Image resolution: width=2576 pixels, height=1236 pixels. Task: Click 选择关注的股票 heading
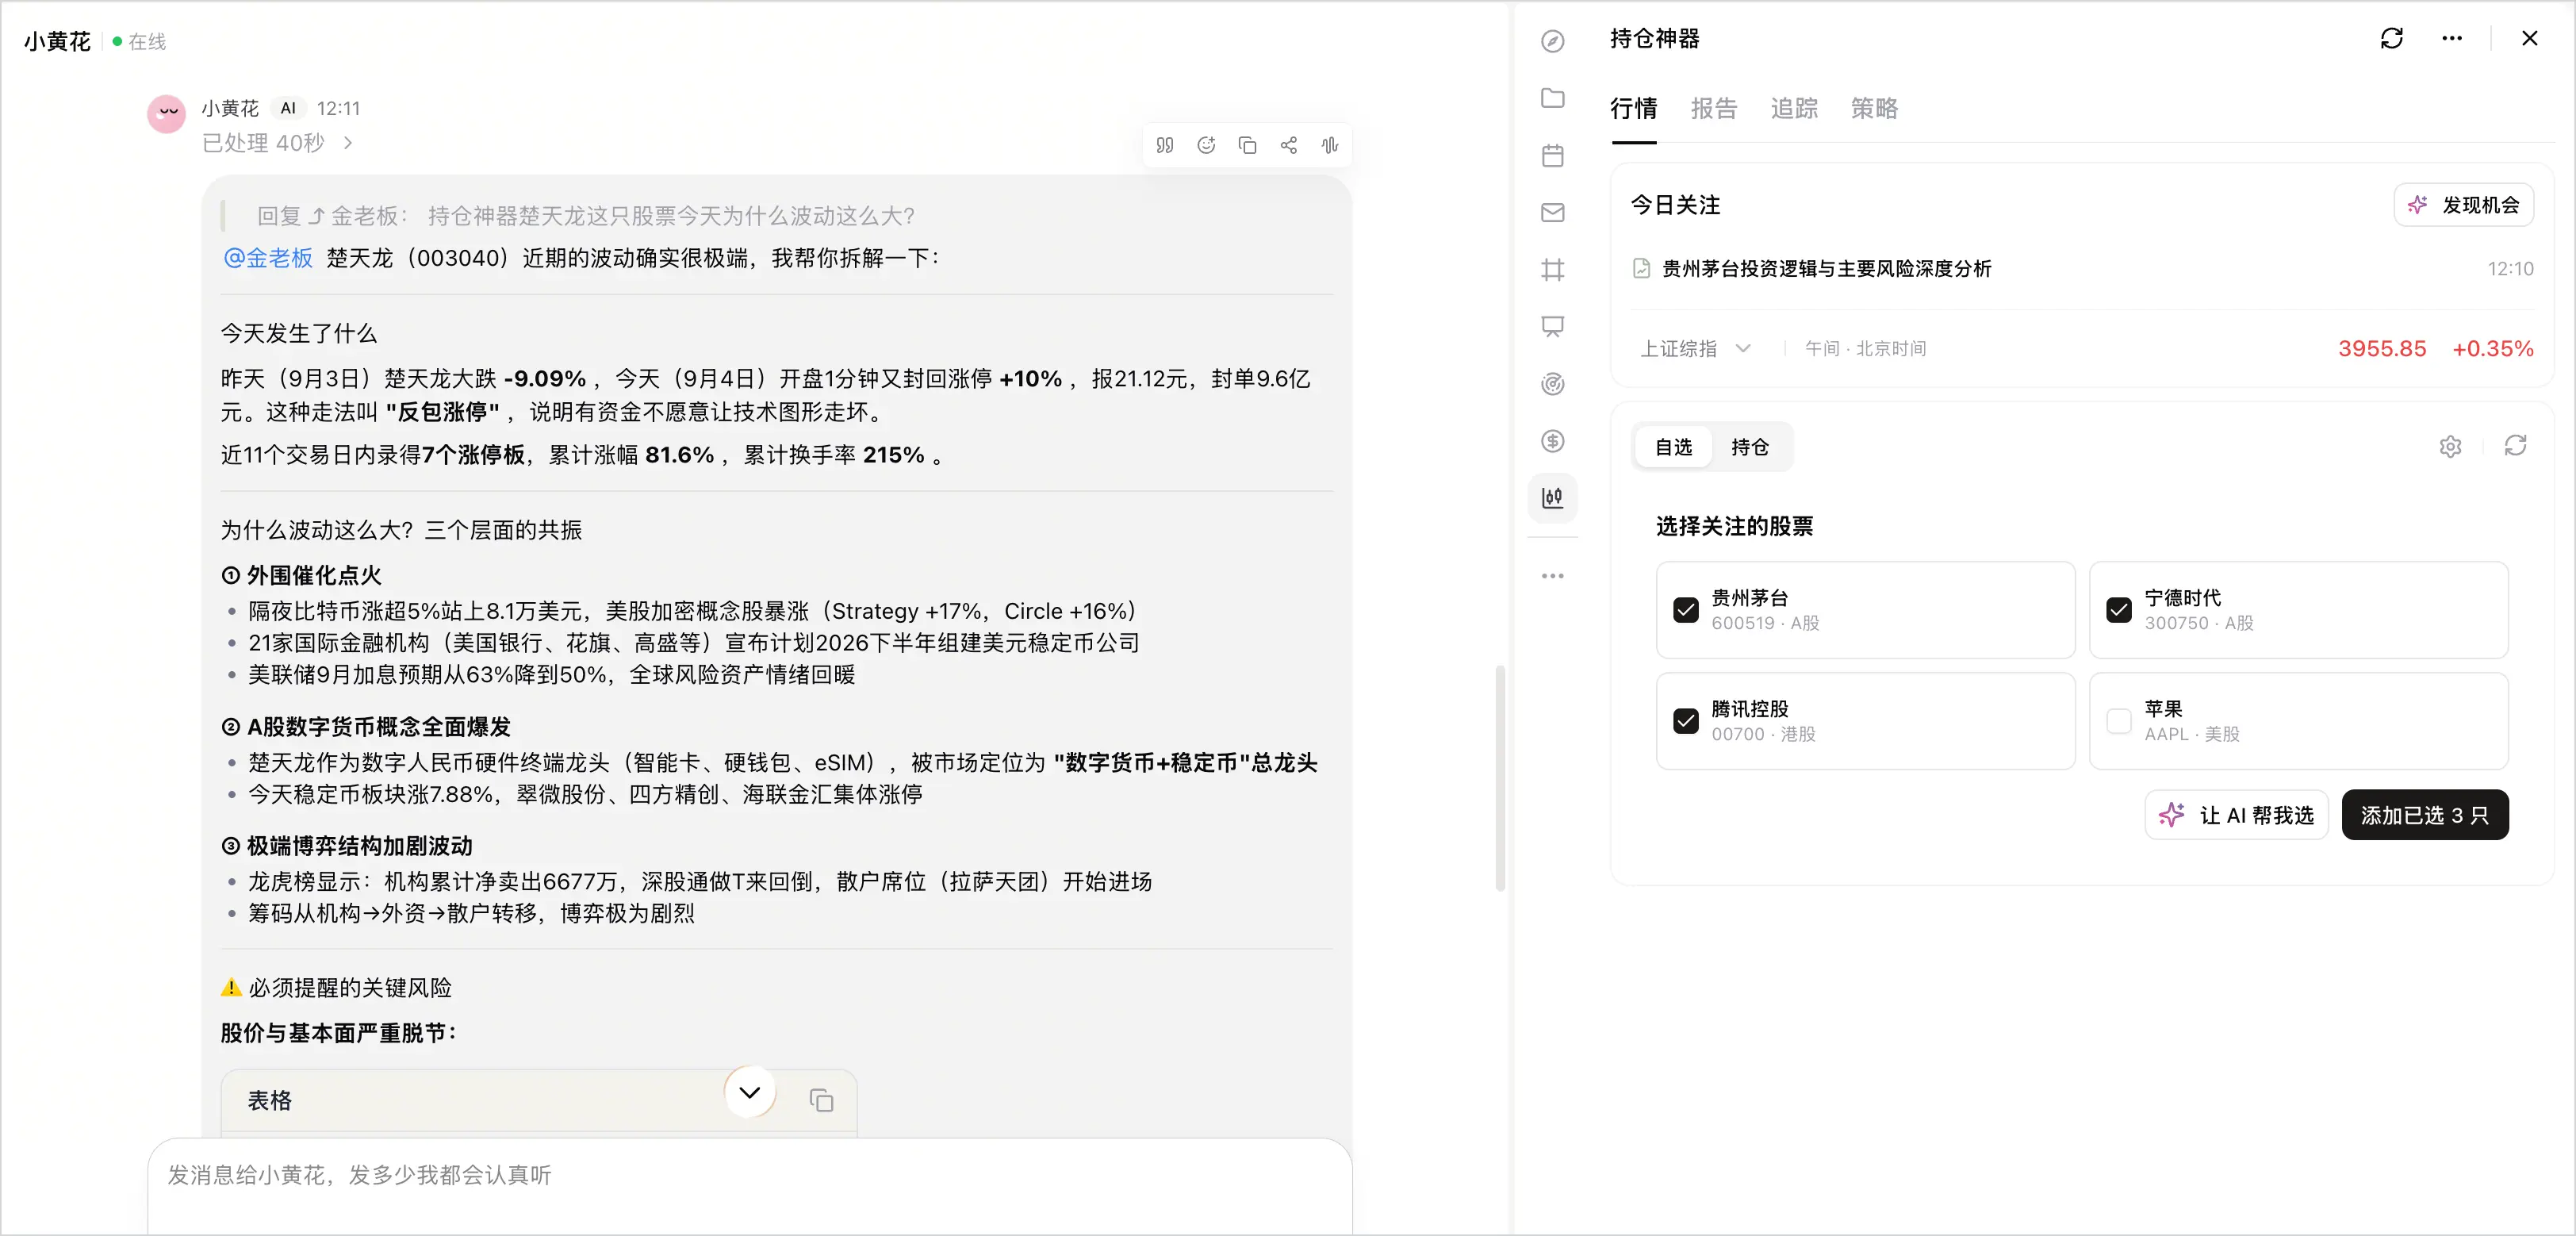click(1734, 526)
